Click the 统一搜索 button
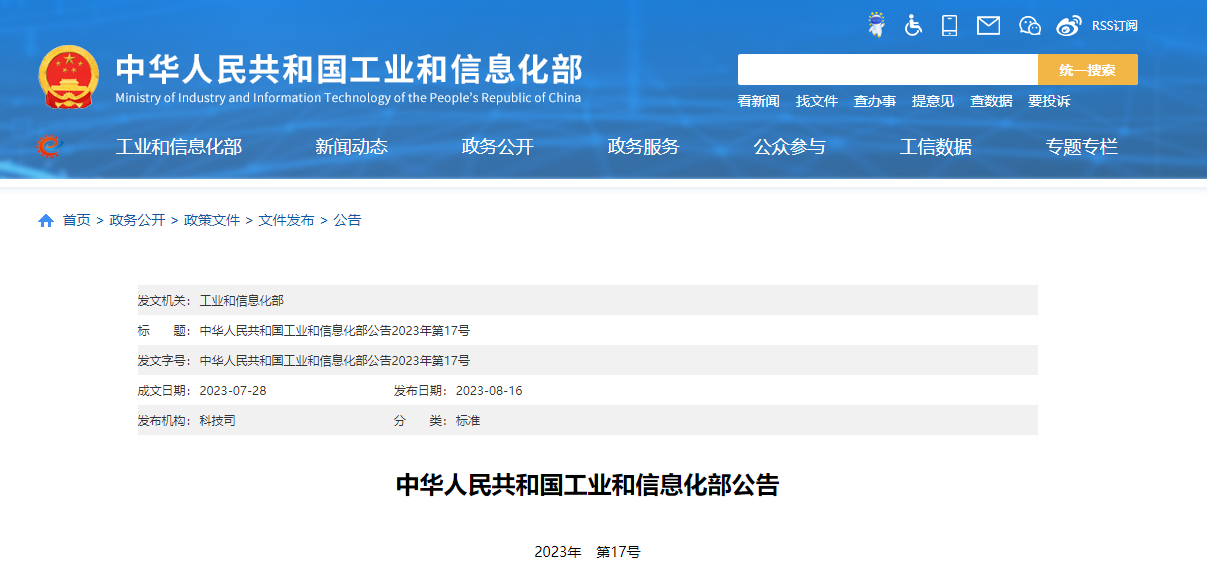The image size is (1207, 582). tap(1088, 70)
